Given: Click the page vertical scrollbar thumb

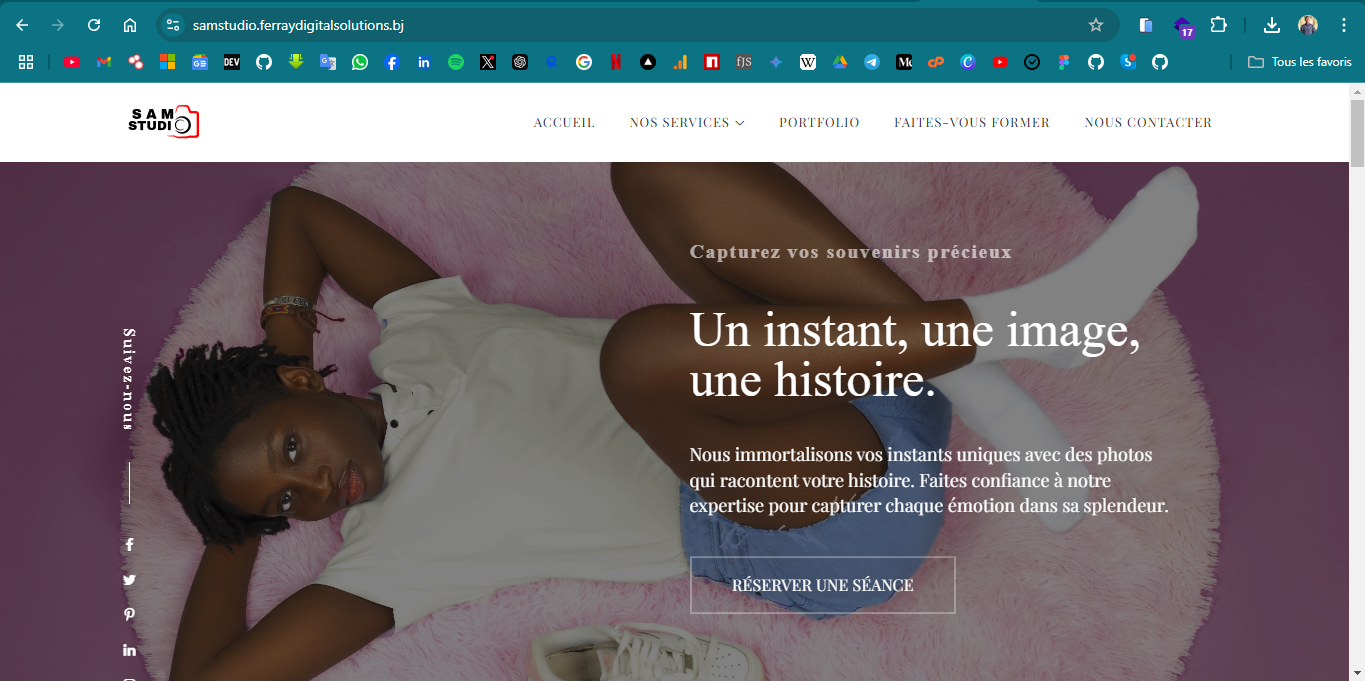Looking at the screenshot, I should 1357,132.
